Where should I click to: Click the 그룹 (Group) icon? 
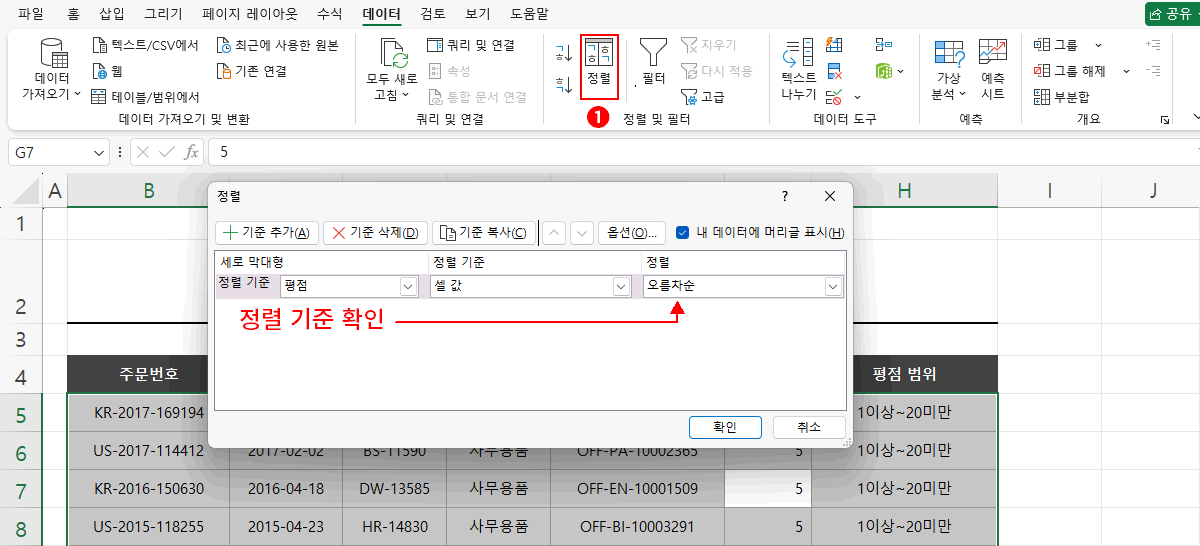(x=1042, y=45)
